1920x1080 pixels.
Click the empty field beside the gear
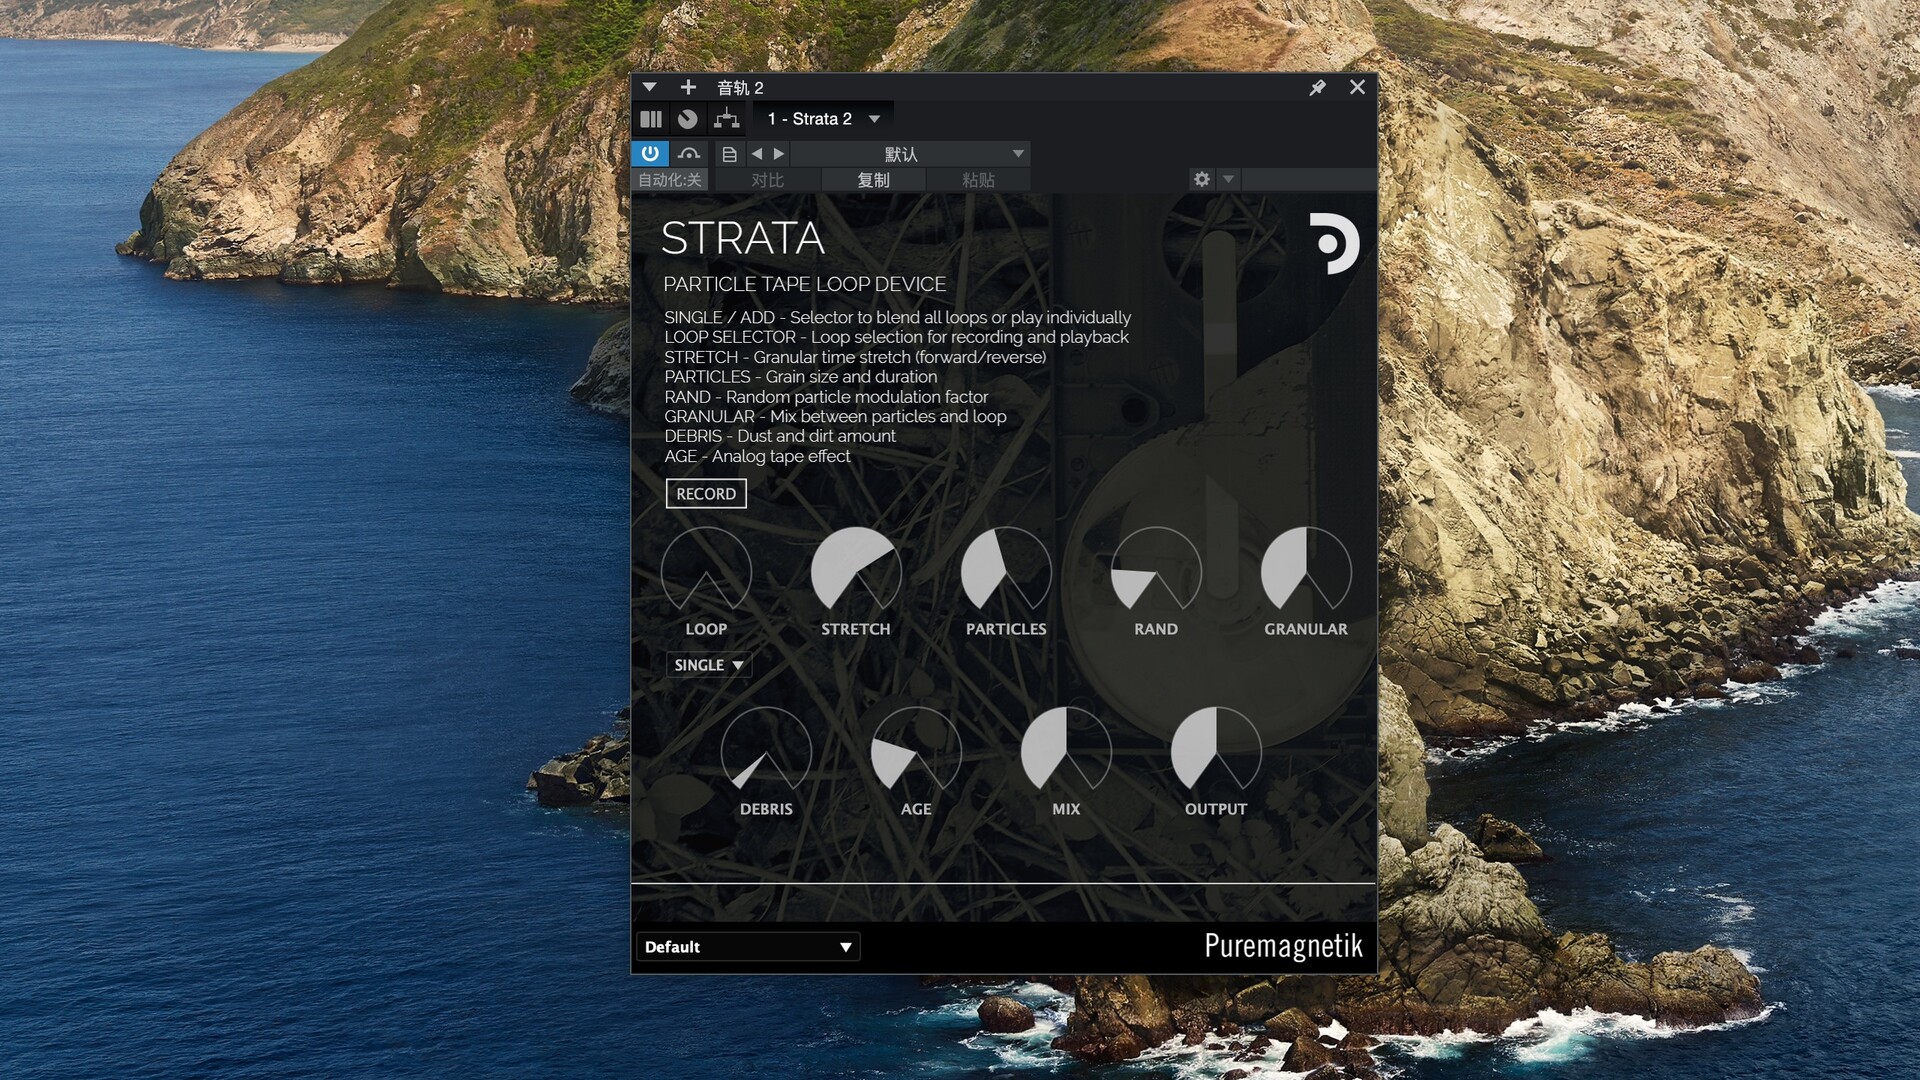click(x=1309, y=179)
